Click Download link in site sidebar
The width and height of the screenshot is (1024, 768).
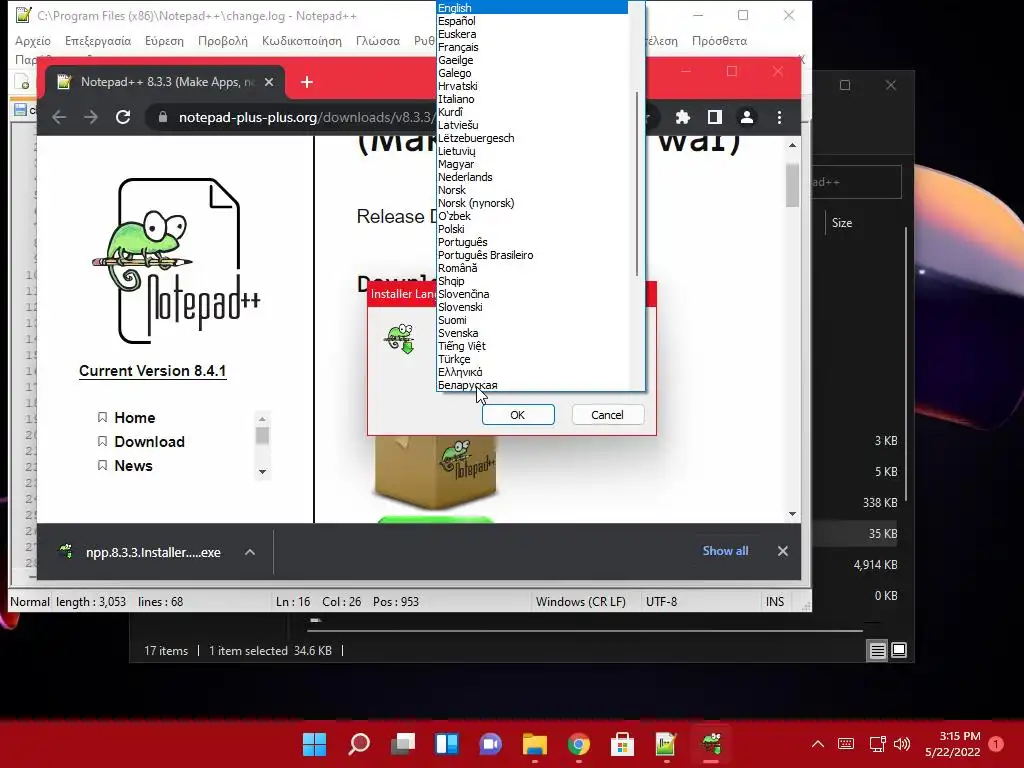(150, 441)
